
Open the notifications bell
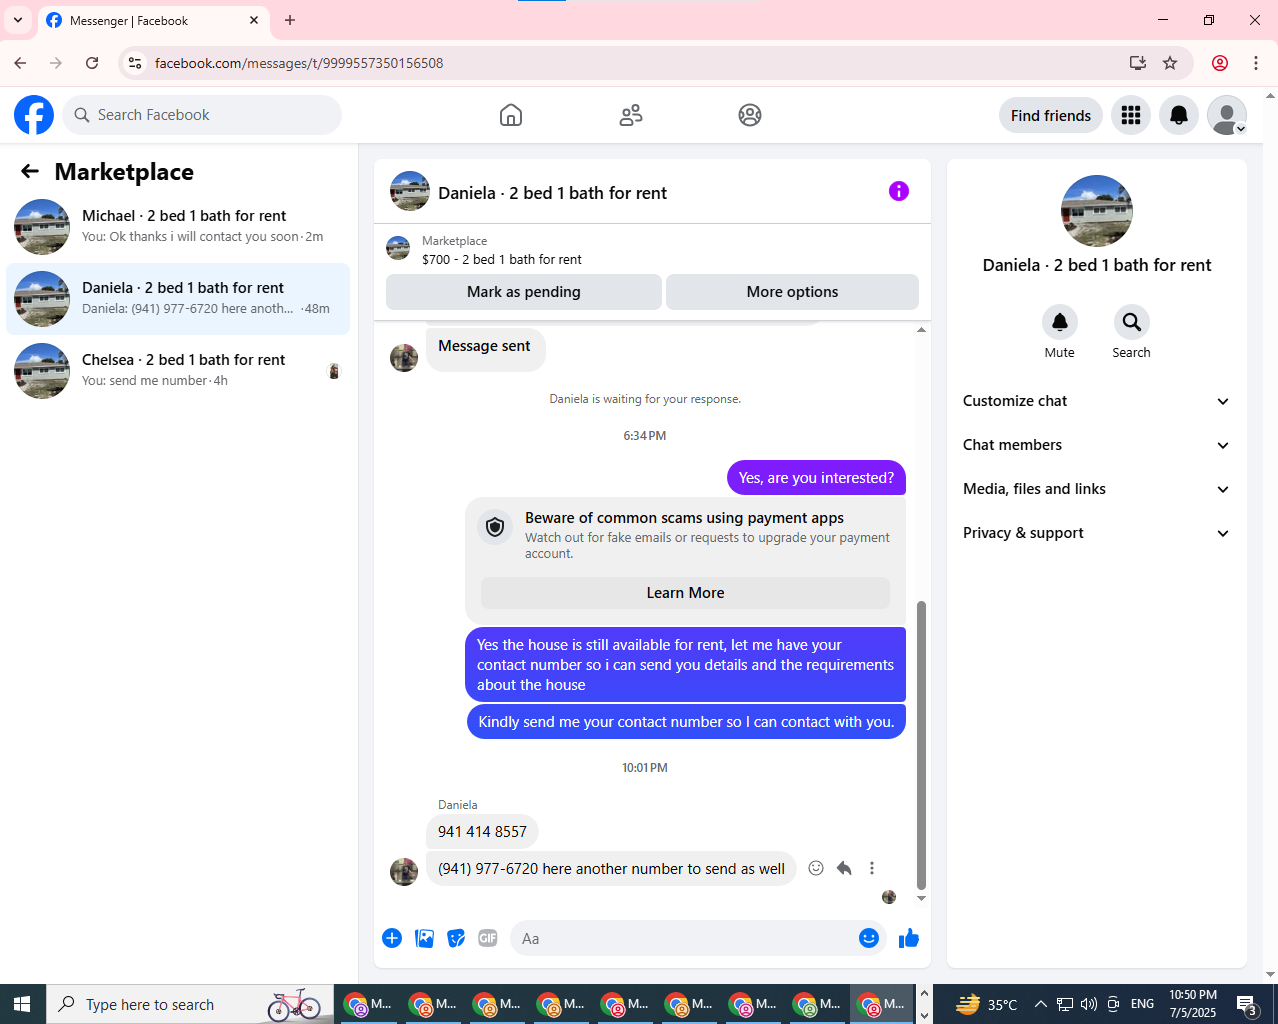(x=1179, y=115)
